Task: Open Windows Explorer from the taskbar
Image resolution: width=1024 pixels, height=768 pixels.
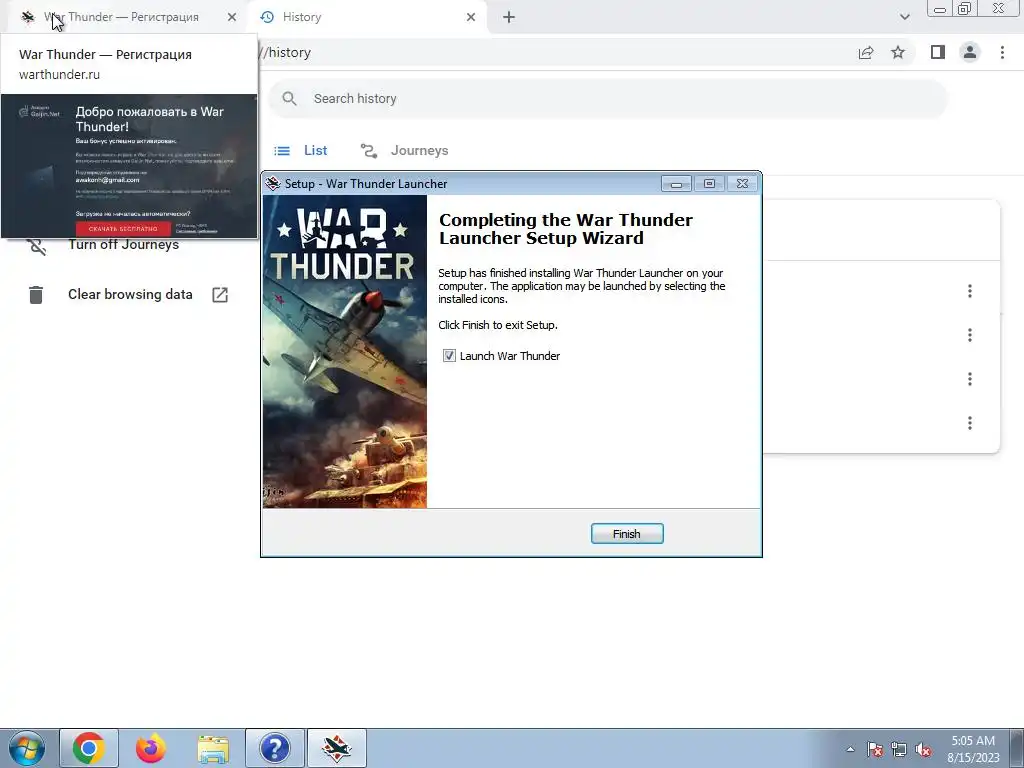Action: click(x=213, y=748)
